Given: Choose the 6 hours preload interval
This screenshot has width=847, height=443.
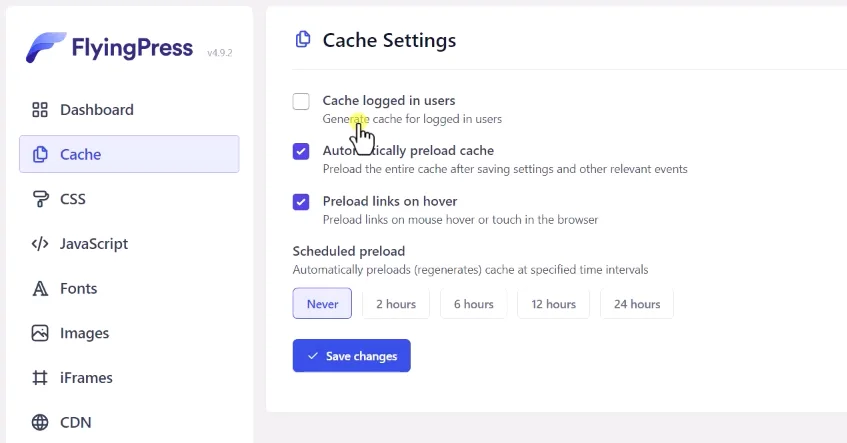Looking at the screenshot, I should (x=473, y=304).
